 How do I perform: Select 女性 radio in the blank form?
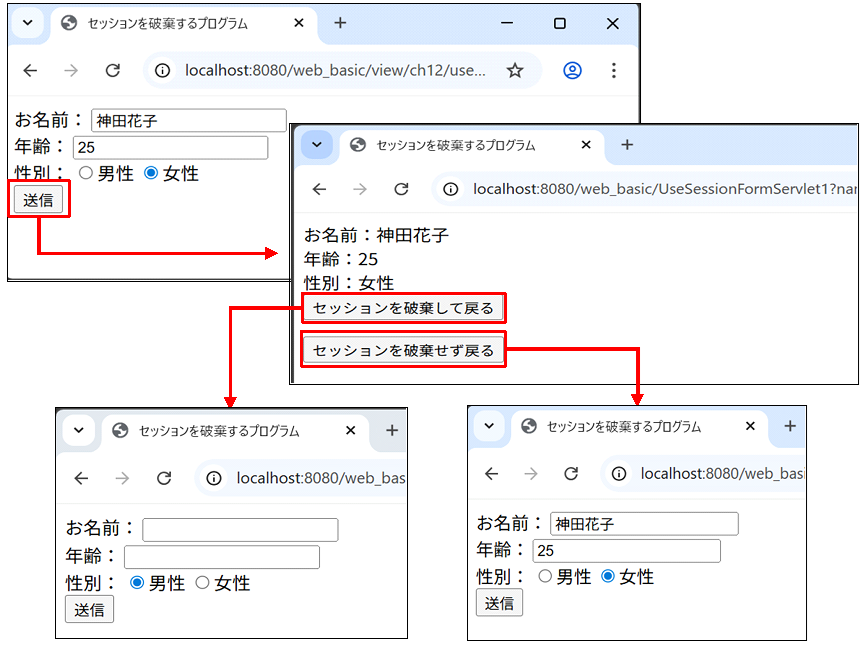[x=202, y=583]
